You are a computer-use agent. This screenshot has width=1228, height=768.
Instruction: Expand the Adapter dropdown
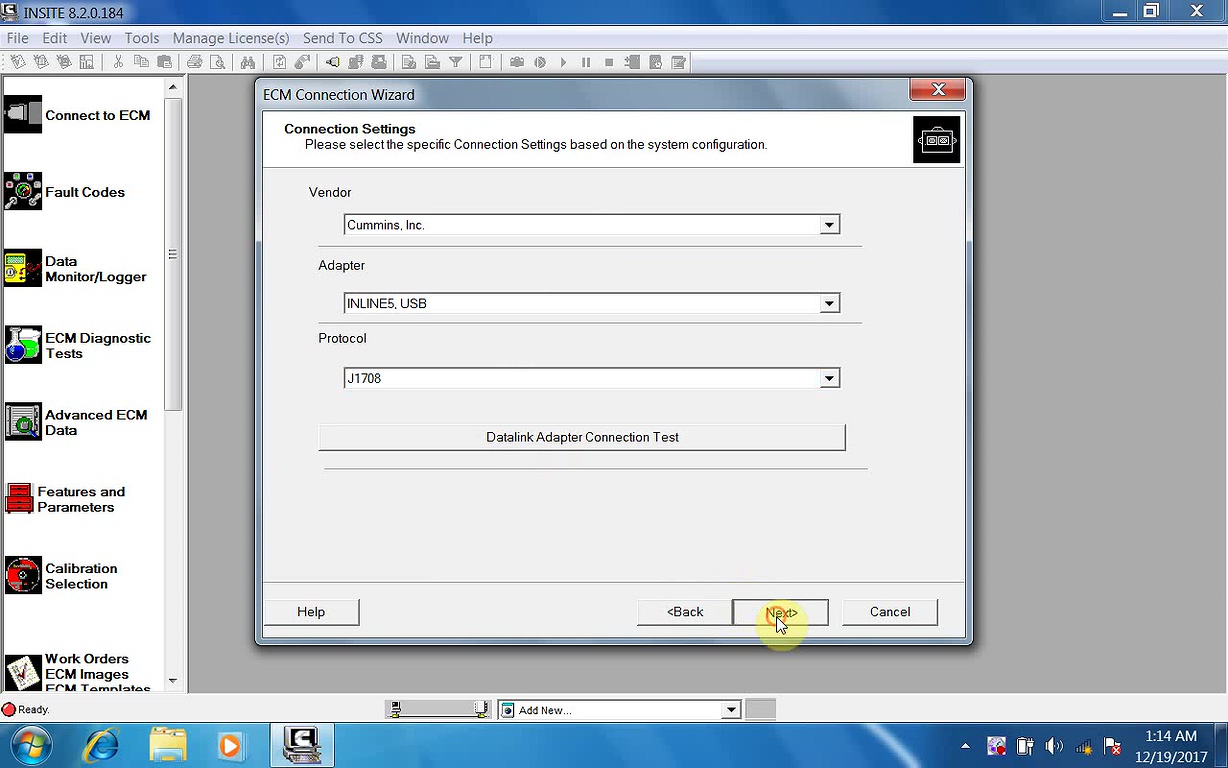coord(829,303)
